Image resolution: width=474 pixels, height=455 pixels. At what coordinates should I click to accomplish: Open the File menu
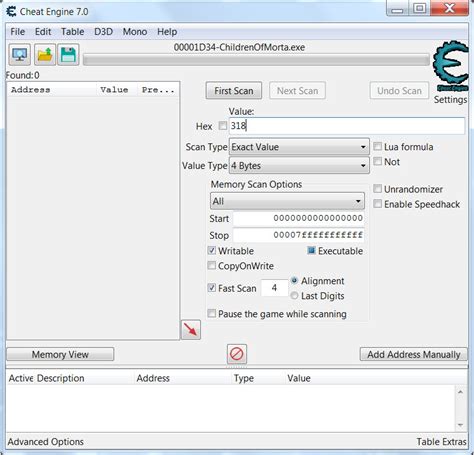17,32
